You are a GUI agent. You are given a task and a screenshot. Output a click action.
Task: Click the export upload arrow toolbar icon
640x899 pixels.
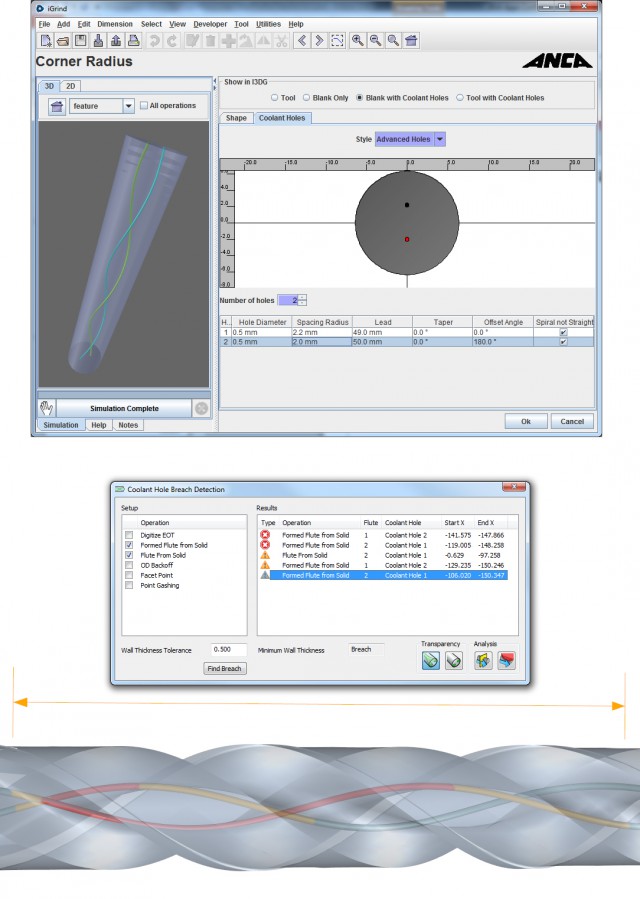[116, 41]
